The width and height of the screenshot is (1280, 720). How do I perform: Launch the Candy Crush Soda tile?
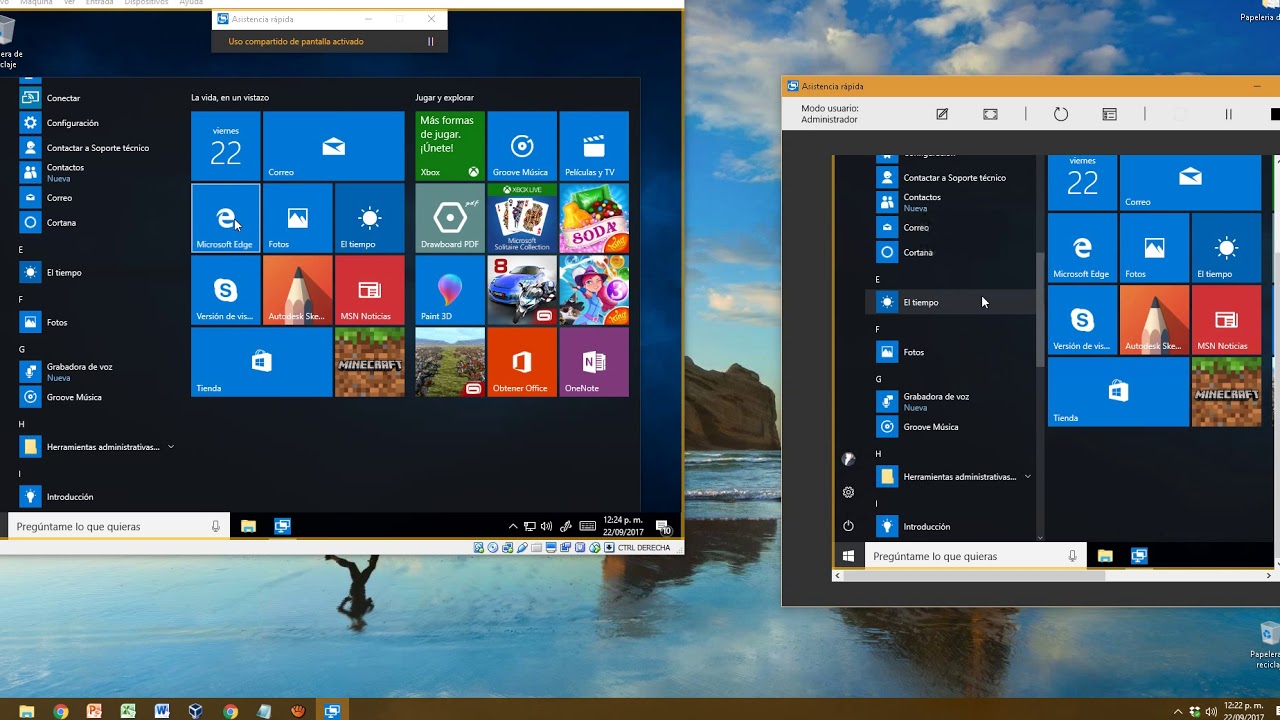(594, 218)
